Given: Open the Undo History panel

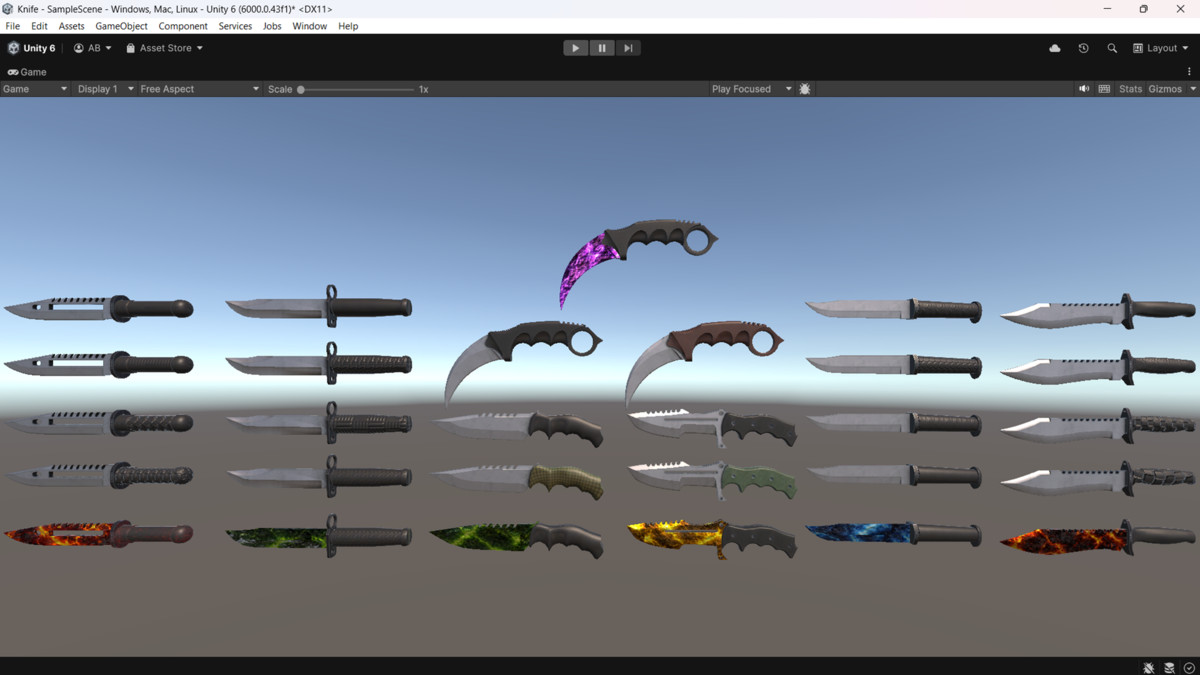Looking at the screenshot, I should click(1083, 47).
